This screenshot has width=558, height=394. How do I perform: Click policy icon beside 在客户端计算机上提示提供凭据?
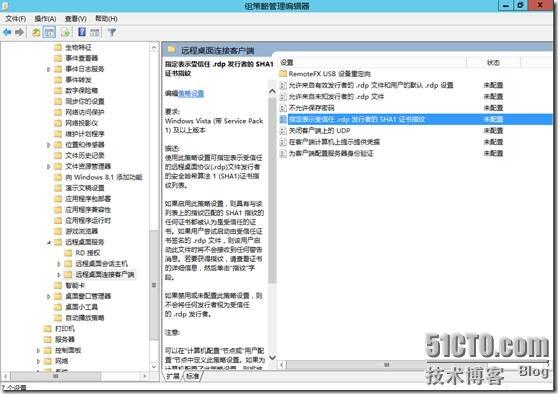[283, 142]
